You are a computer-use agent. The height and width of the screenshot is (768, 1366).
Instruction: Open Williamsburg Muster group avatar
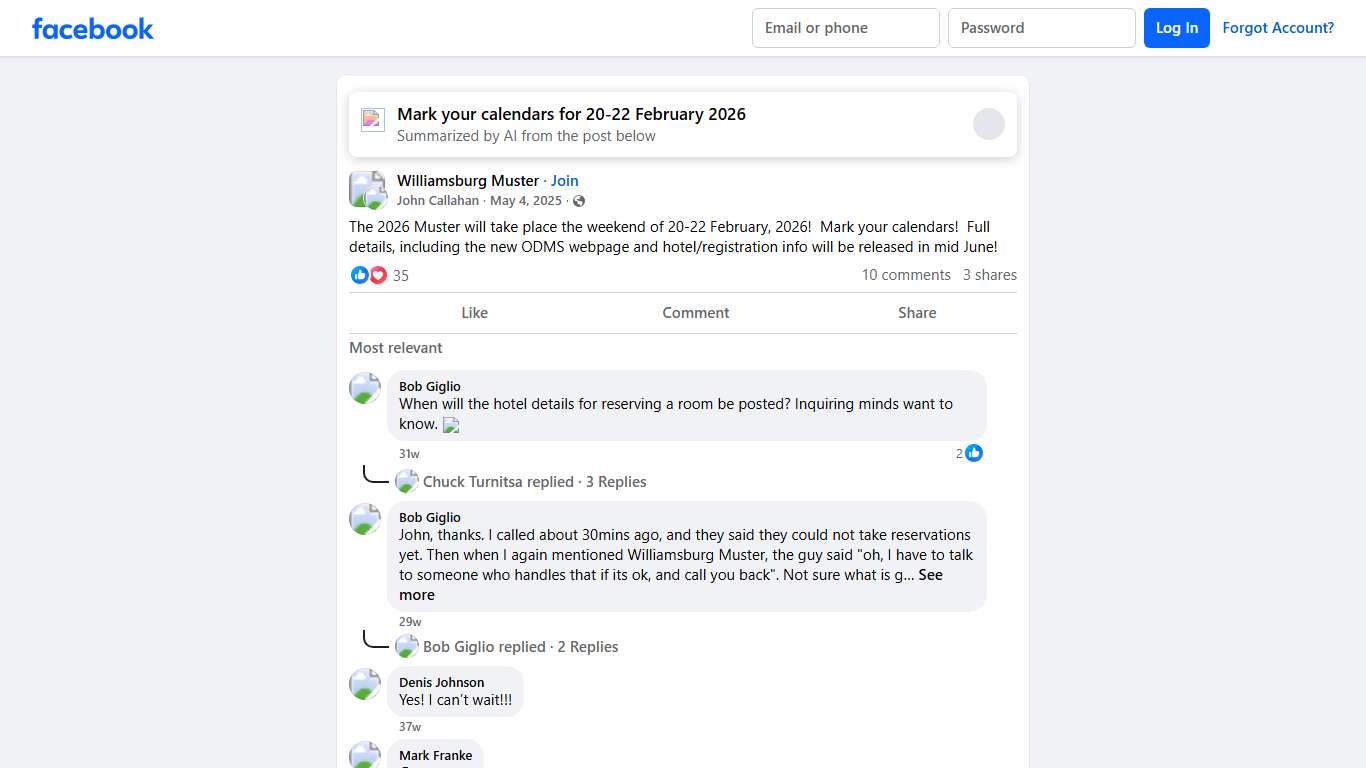[x=367, y=189]
